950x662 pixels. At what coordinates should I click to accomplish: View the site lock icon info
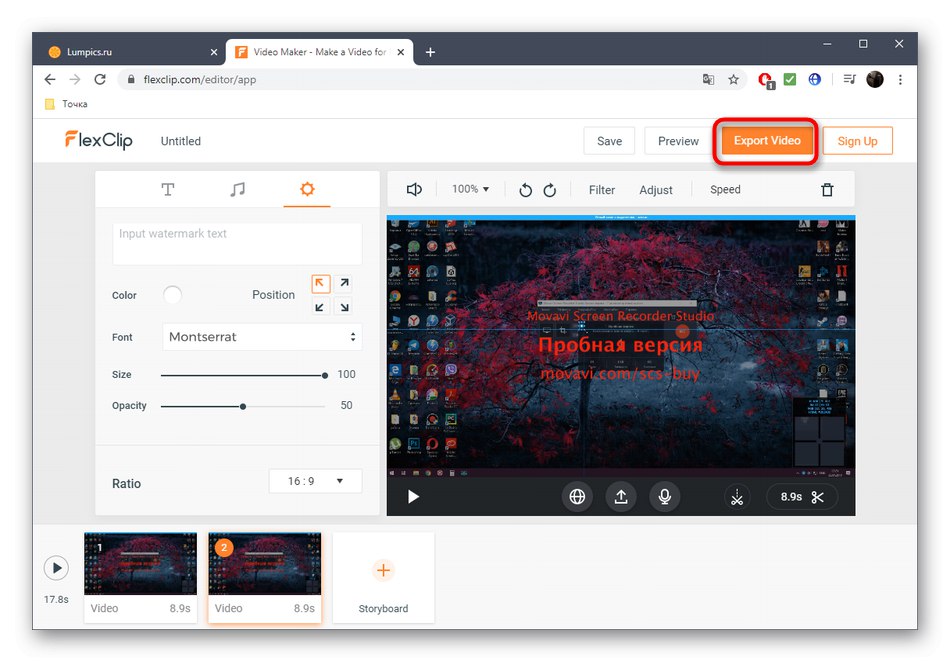pos(130,79)
